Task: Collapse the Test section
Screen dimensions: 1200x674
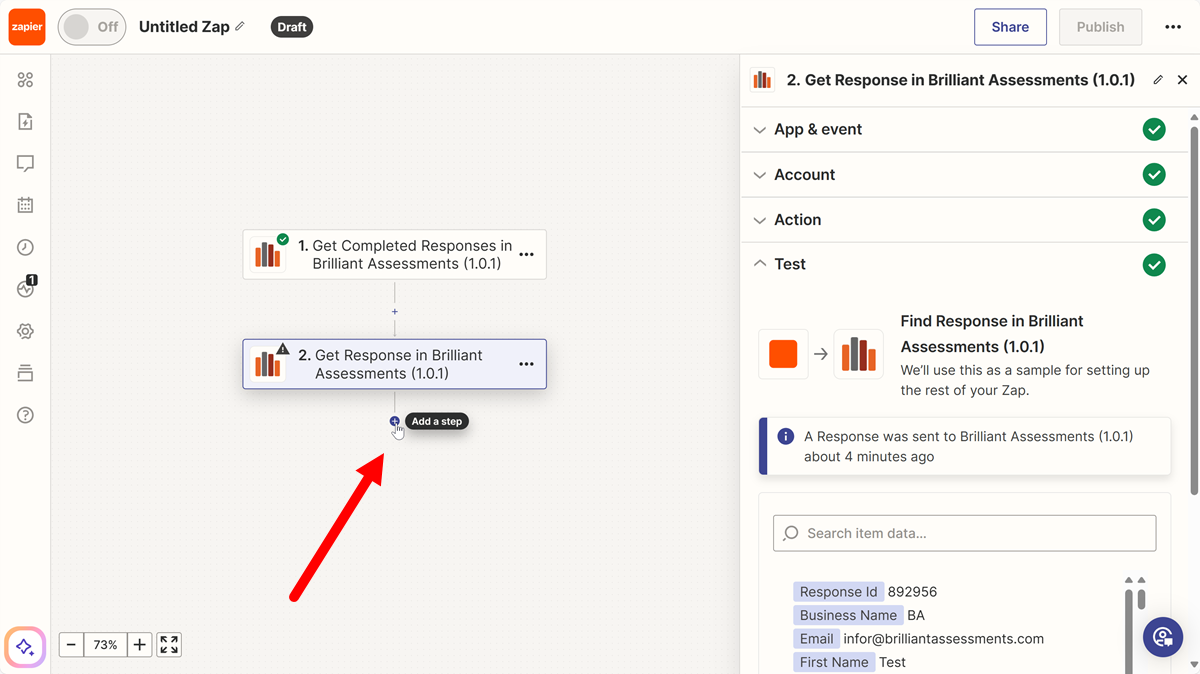Action: coord(791,263)
